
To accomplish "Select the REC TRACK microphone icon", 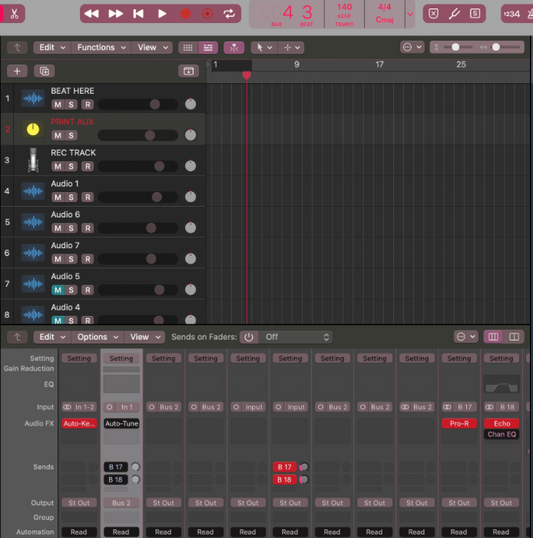I will (x=33, y=160).
